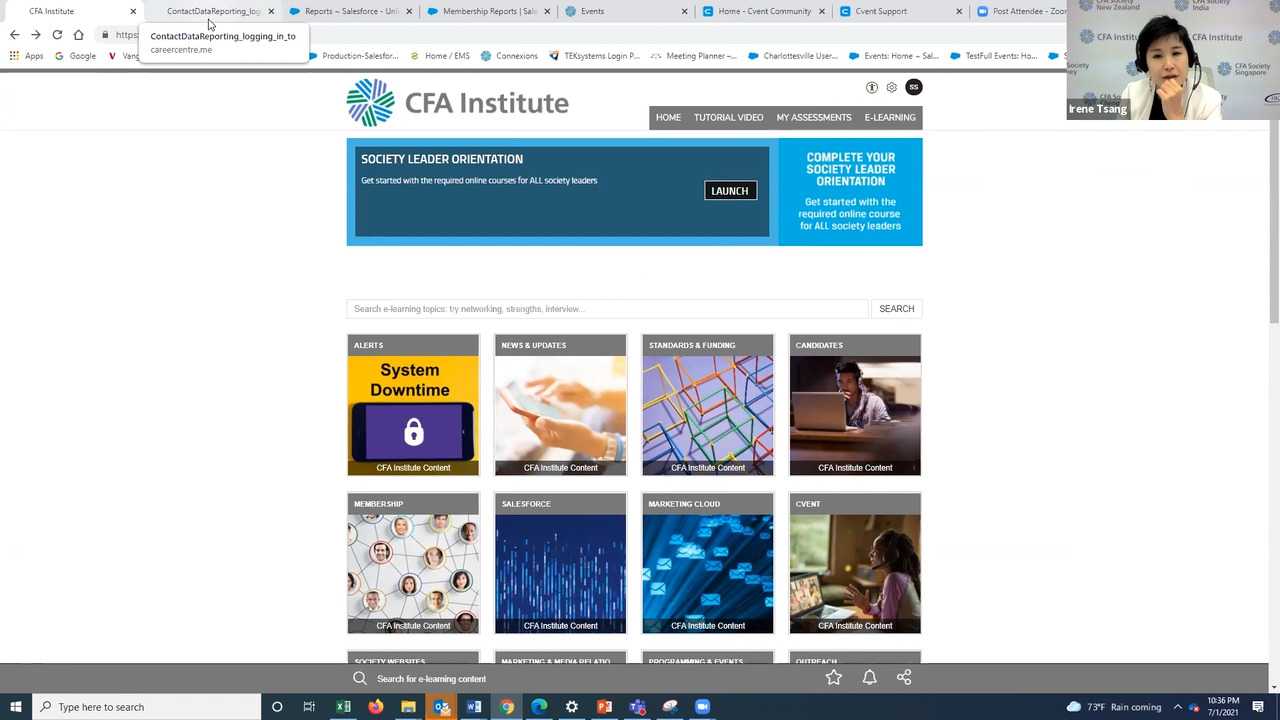Show hidden system tray icons
This screenshot has height=720, width=1280.
[x=1177, y=707]
